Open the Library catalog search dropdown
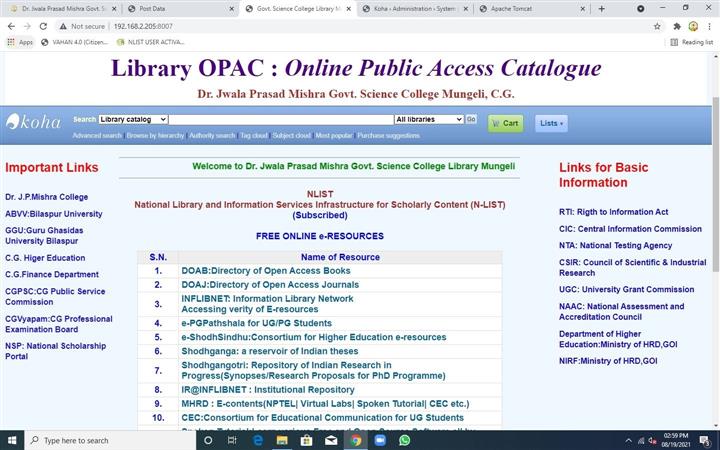Viewport: 720px width, 450px height. coord(133,119)
